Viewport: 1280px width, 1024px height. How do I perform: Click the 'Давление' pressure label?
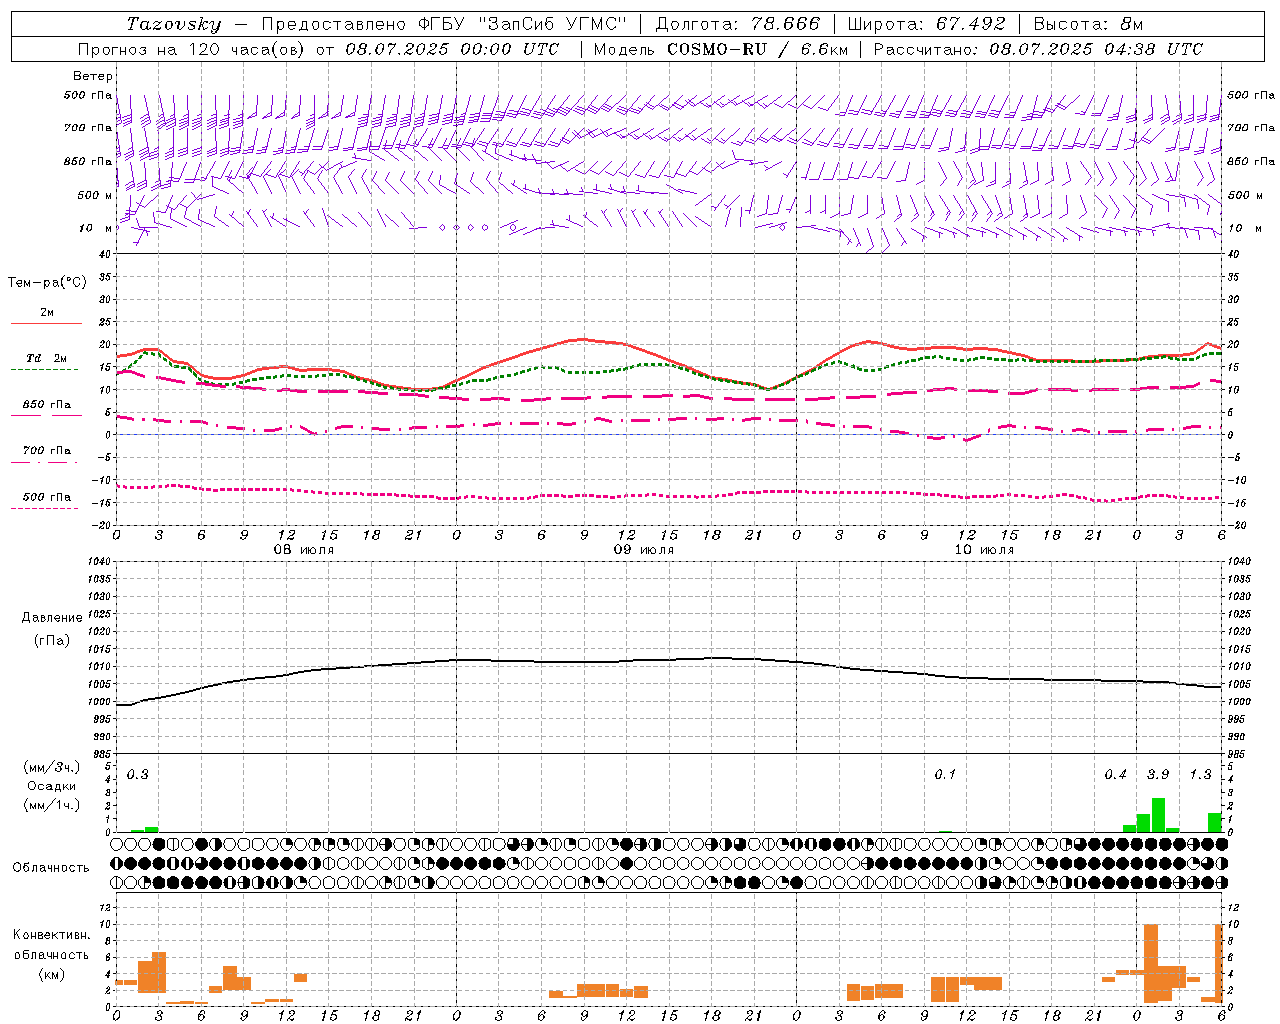[x=51, y=618]
